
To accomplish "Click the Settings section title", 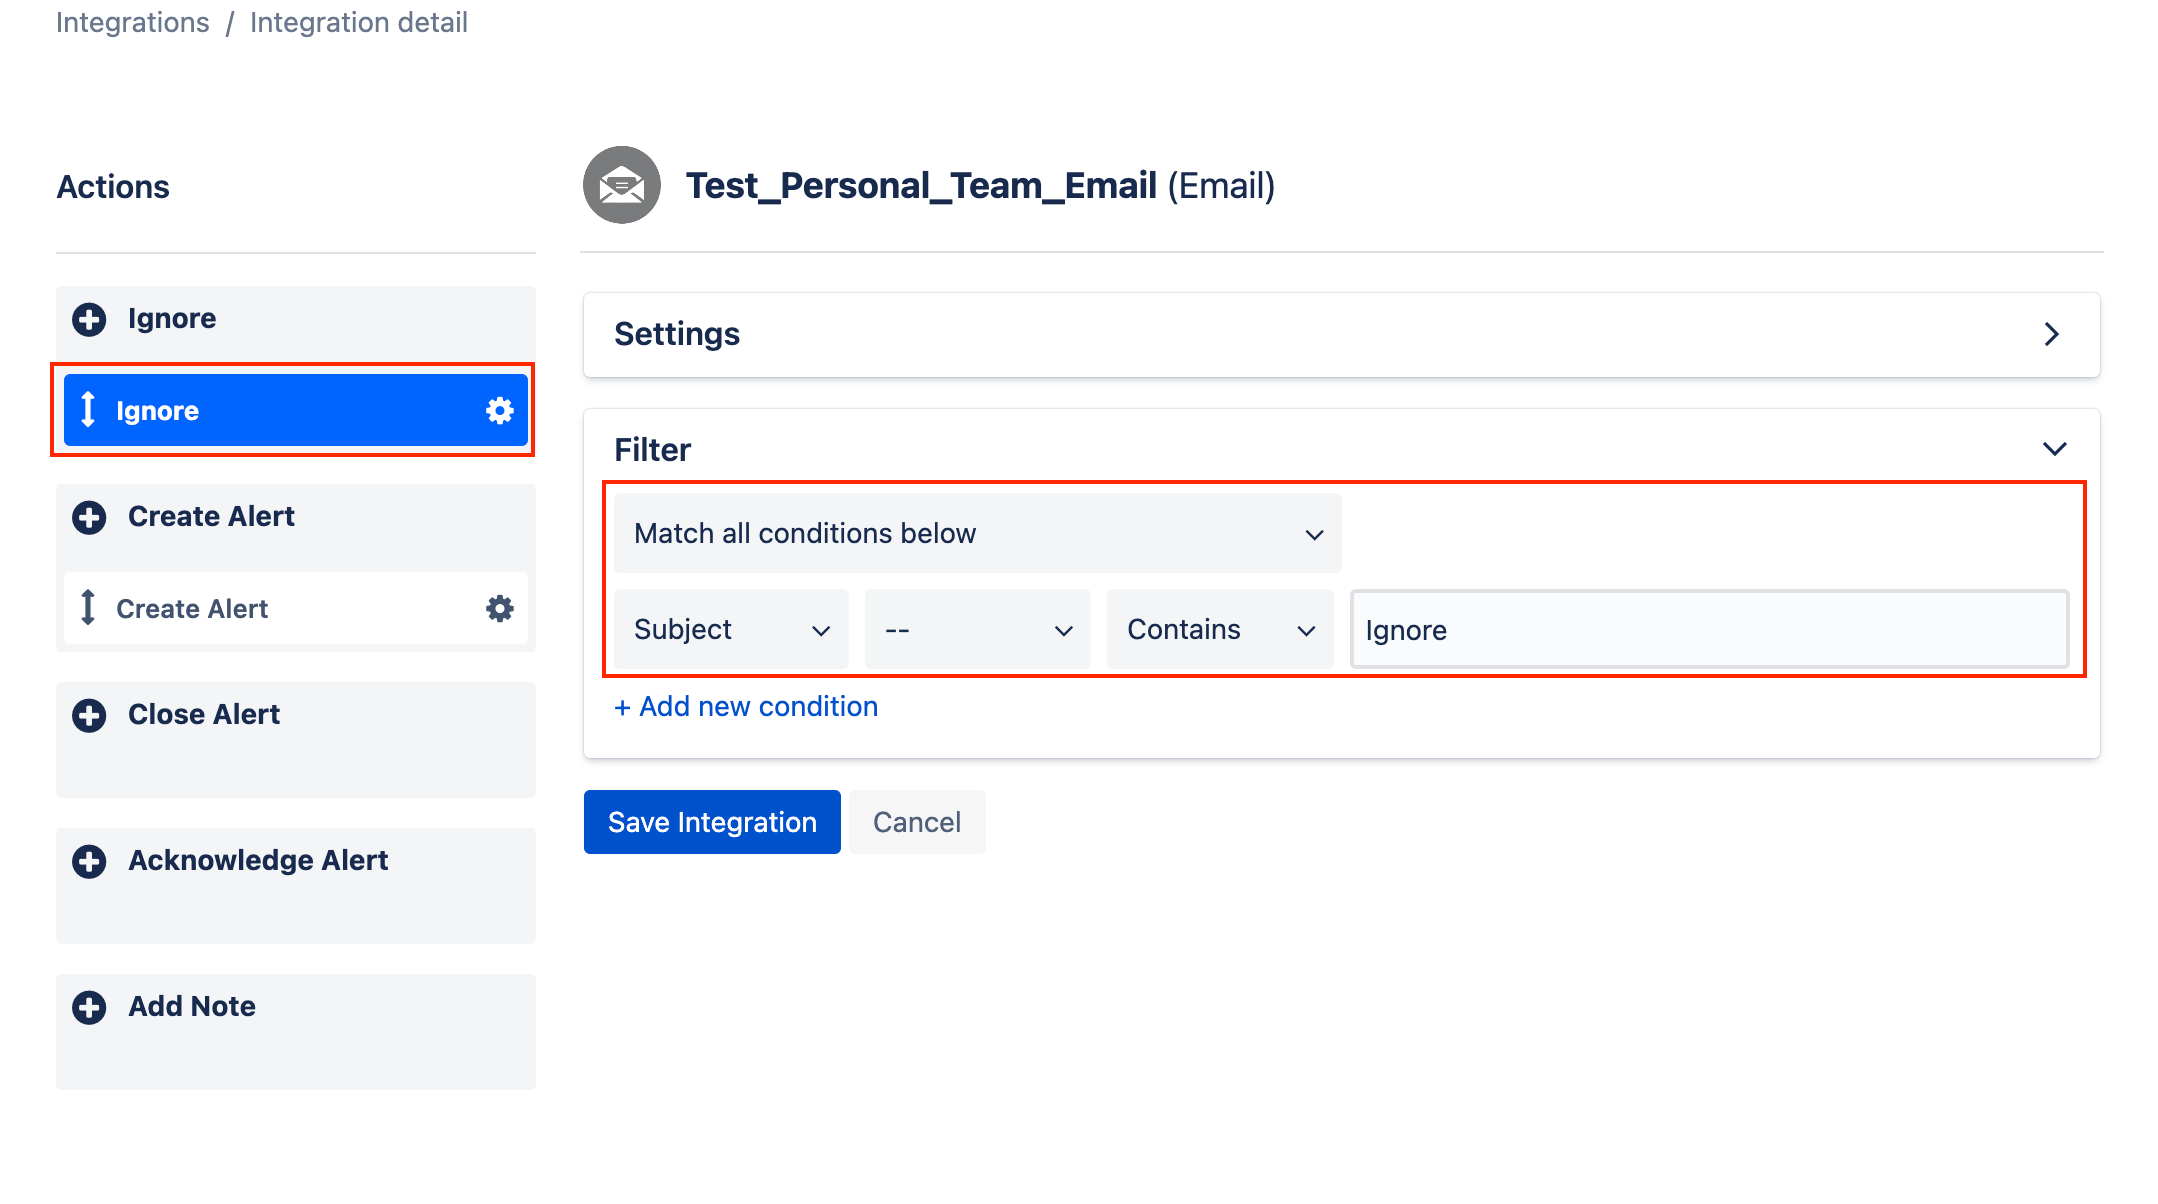I will pos(677,334).
